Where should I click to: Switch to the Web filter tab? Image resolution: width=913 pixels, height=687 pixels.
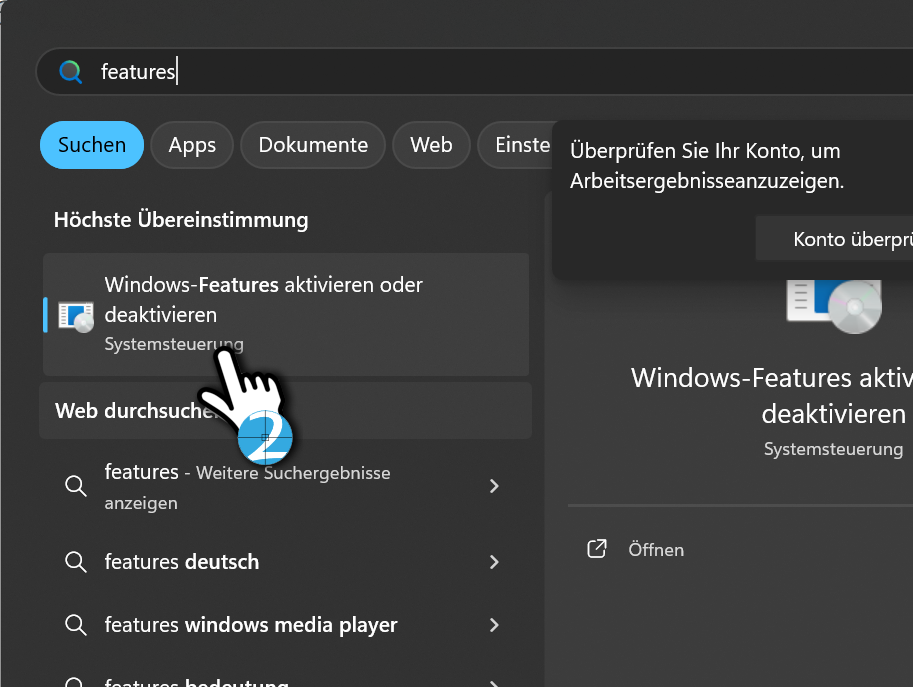point(431,145)
